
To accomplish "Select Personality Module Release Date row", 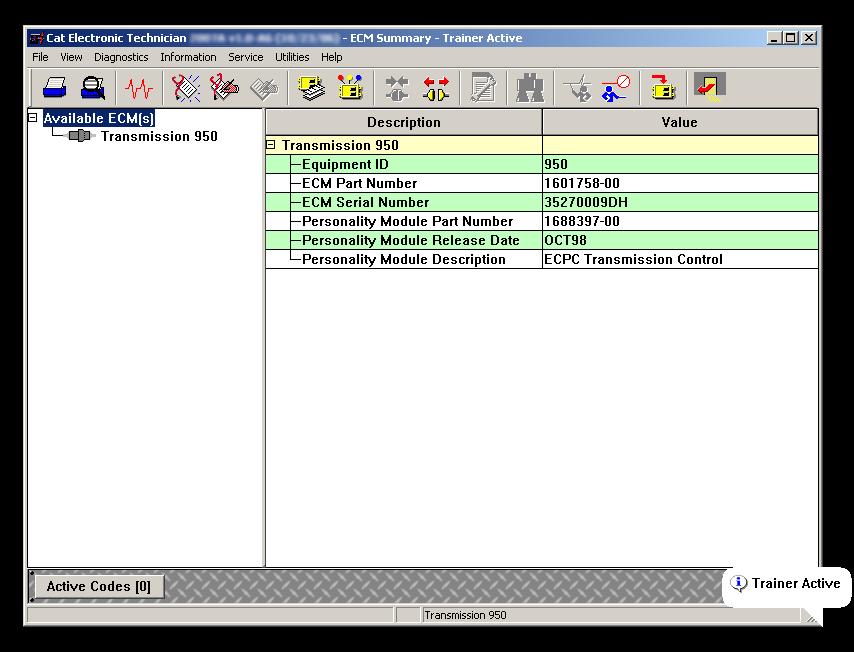I will pos(542,240).
